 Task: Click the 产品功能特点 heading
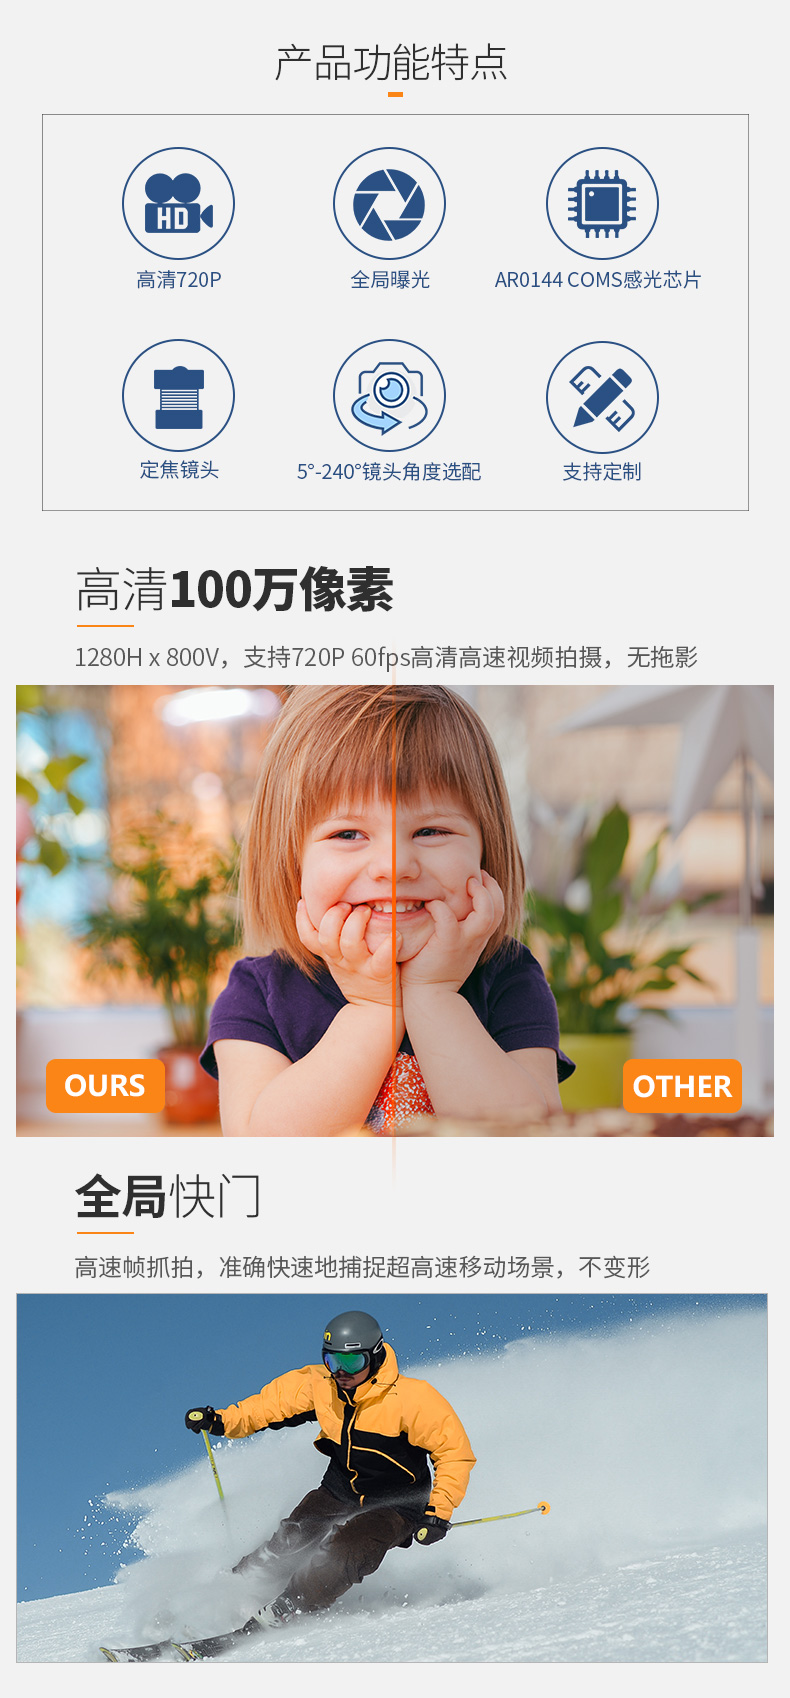[x=391, y=63]
